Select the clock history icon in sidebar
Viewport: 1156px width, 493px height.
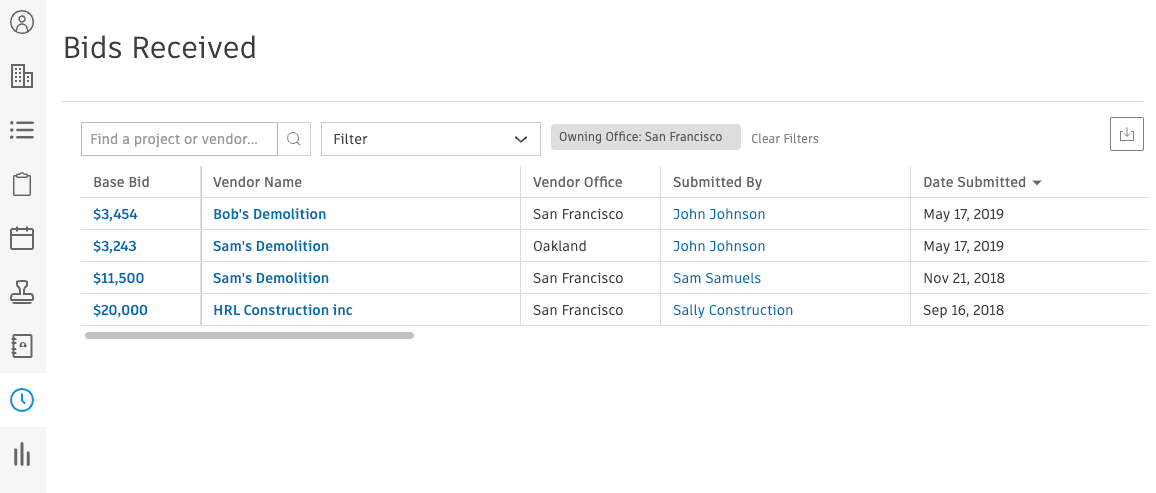[22, 400]
